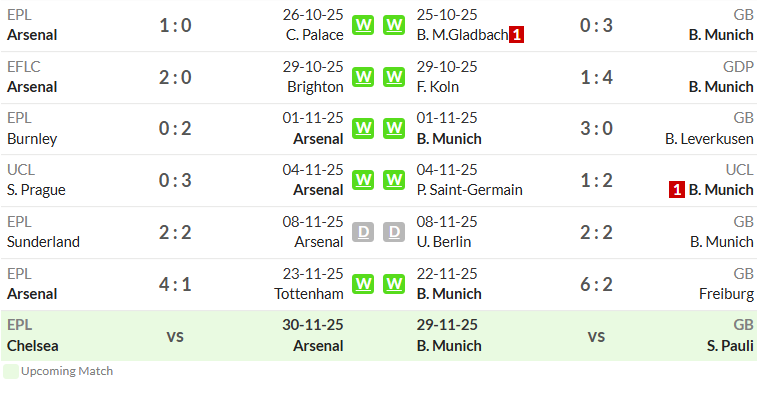Open the B. Munich vs S. Pauli upcoming match

(596, 336)
